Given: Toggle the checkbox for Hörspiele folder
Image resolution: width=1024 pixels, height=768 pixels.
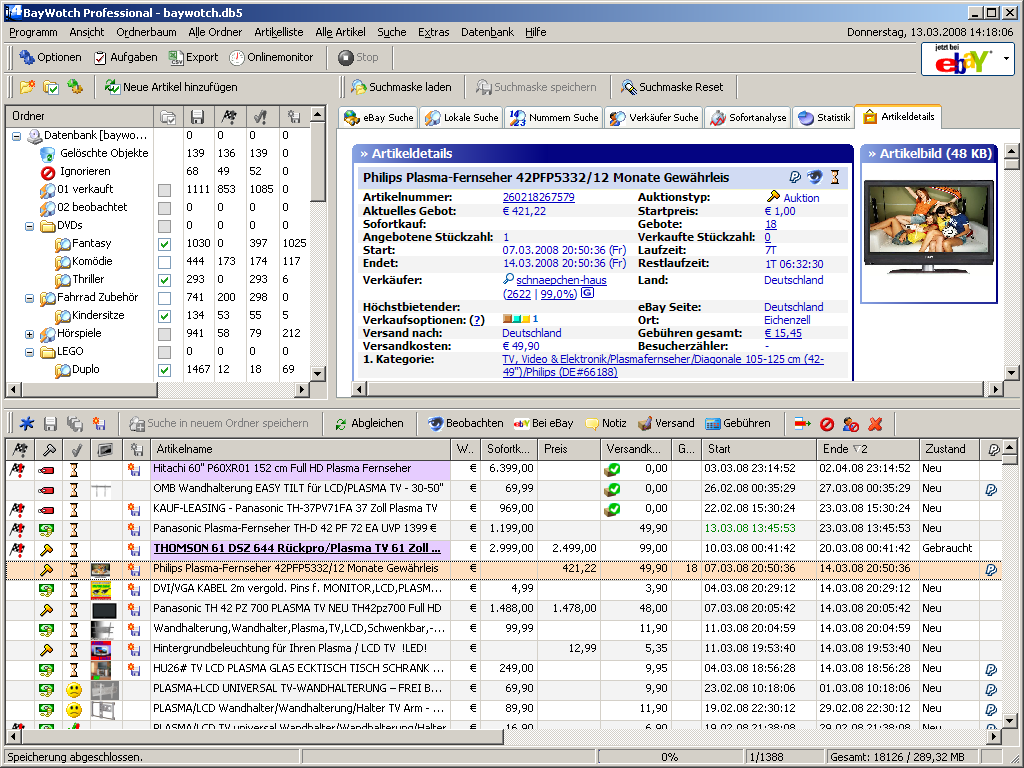Looking at the screenshot, I should (x=165, y=334).
